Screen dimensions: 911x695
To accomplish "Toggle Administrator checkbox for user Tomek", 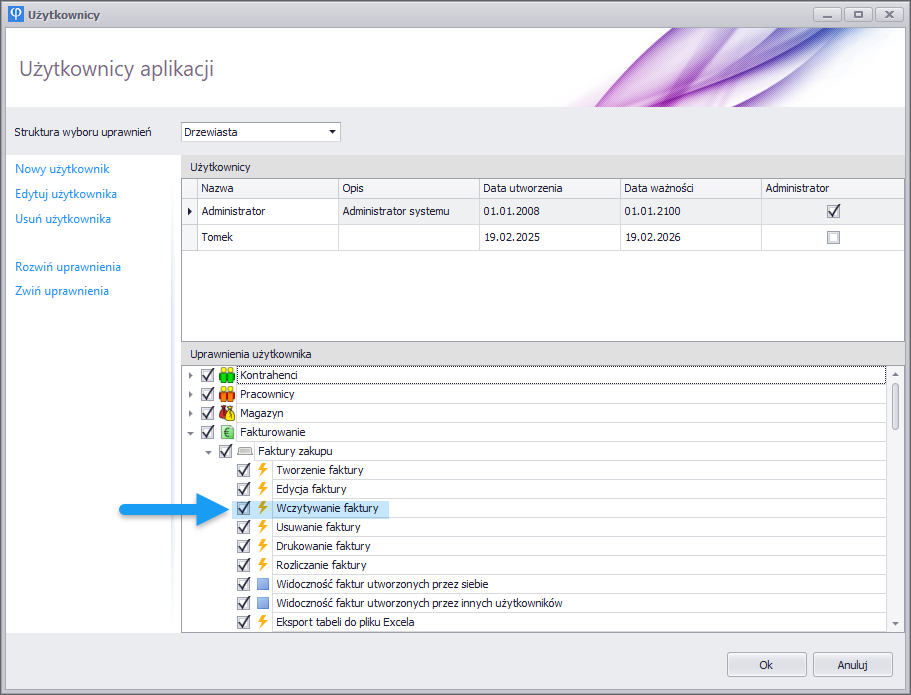I will click(x=833, y=238).
